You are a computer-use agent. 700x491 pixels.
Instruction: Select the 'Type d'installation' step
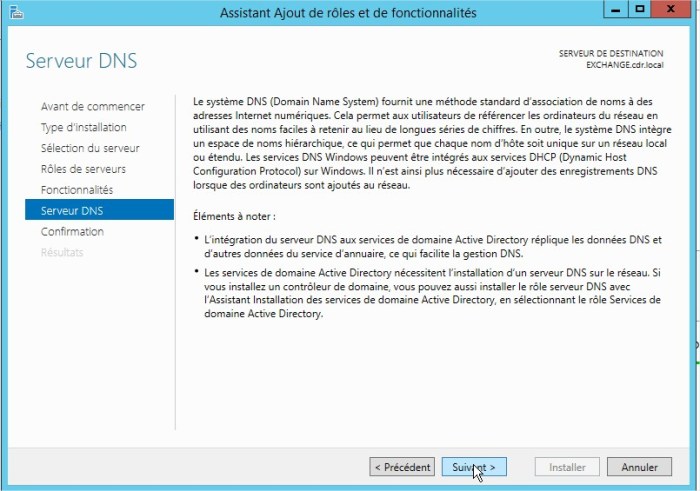coord(83,128)
